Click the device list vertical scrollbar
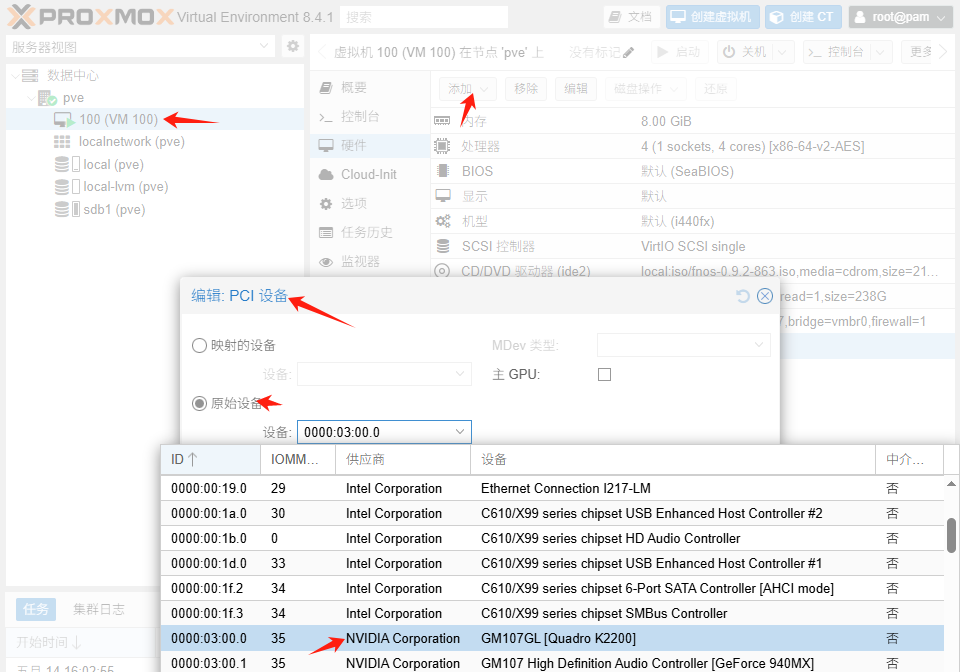Screen dimensions: 960x672 [x=951, y=536]
